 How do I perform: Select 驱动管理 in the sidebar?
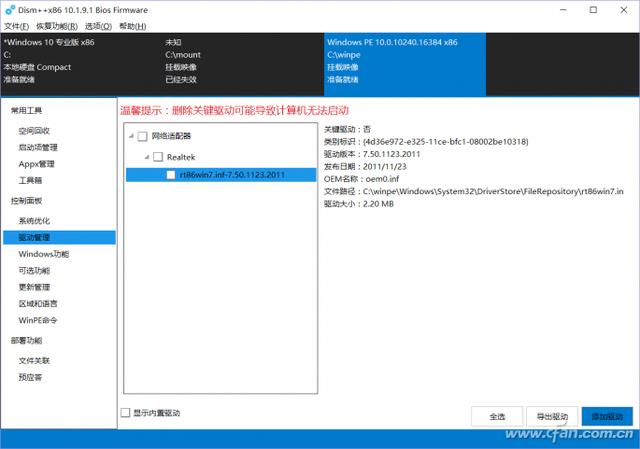(59, 238)
